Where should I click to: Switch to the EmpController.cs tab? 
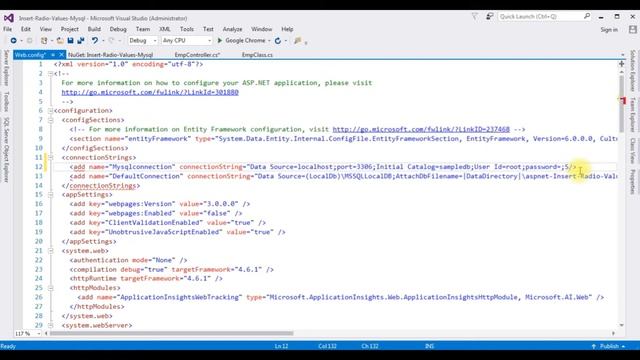(197, 55)
